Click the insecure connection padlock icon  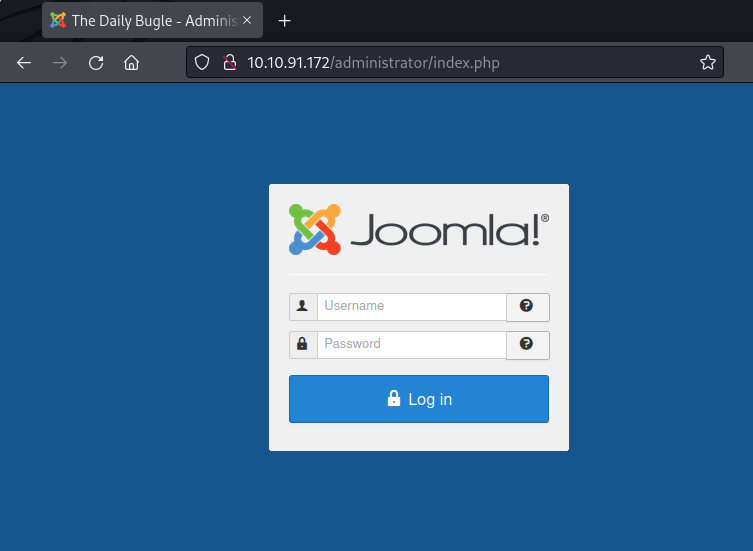click(230, 62)
